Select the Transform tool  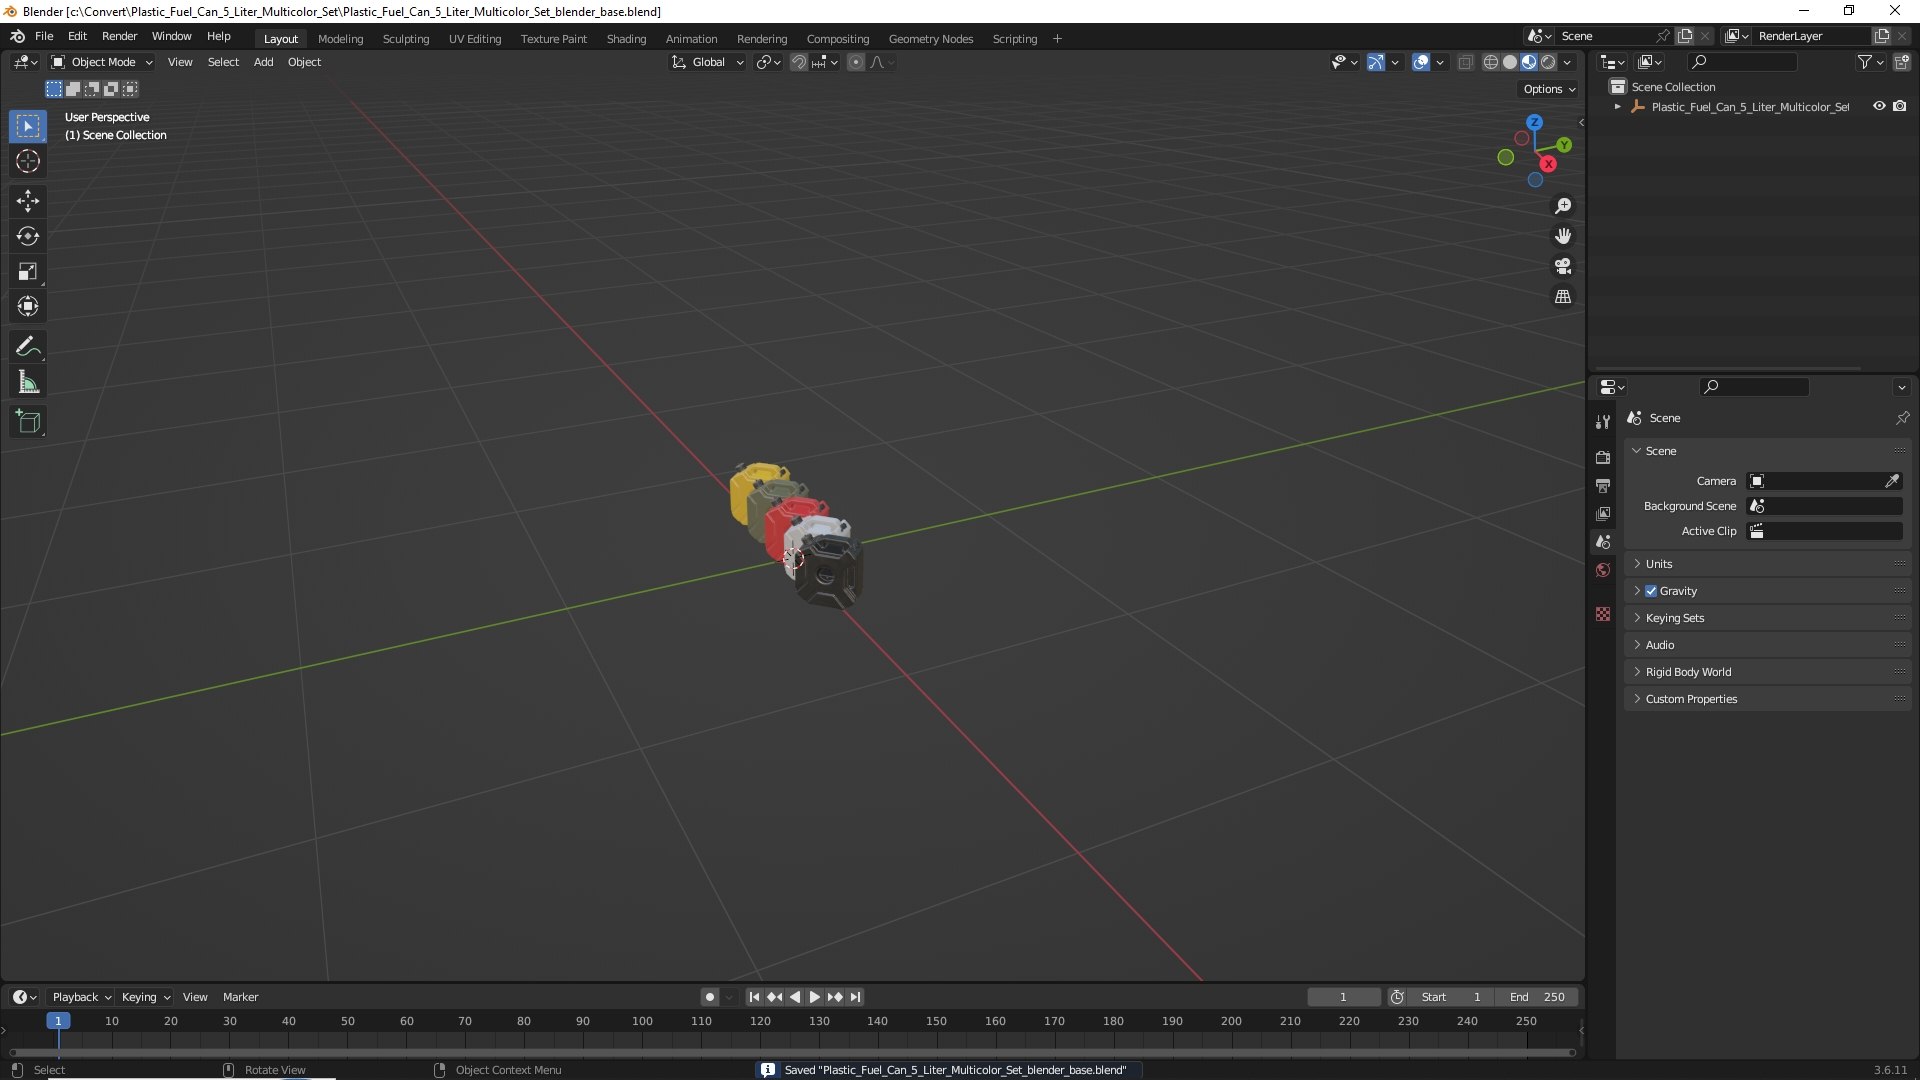coord(28,306)
